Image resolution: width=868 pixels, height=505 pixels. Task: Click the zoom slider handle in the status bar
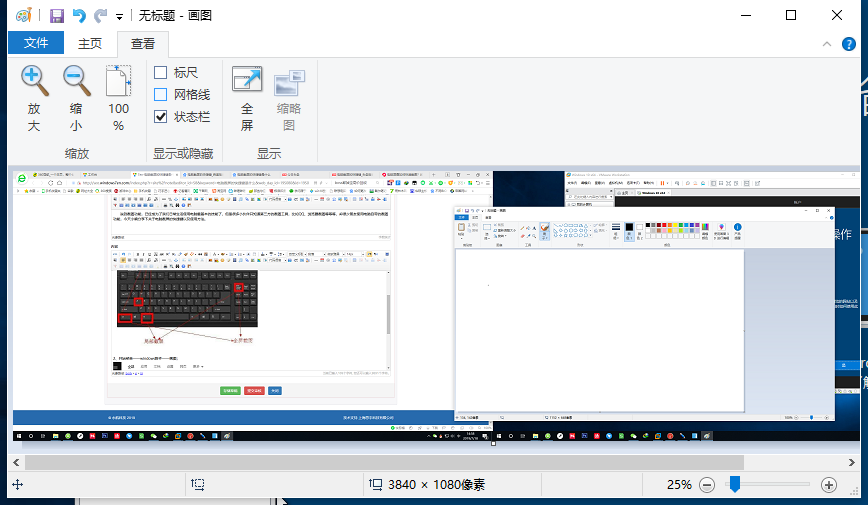[735, 484]
